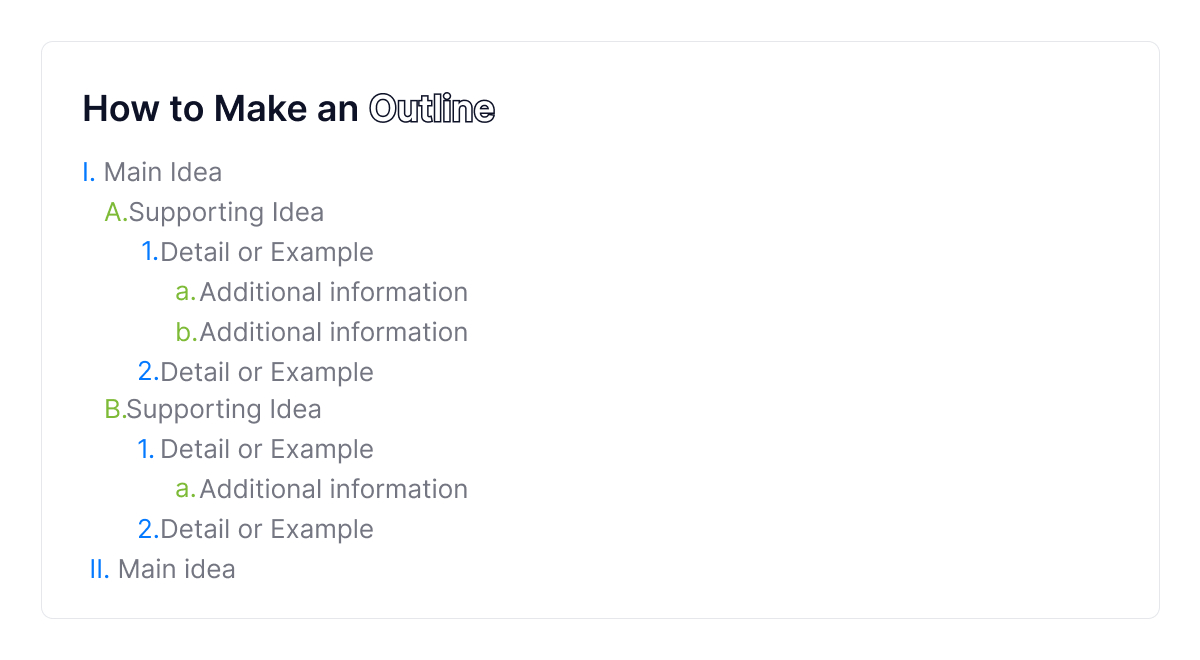Click first "Detail or Example" under A.

pos(267,252)
